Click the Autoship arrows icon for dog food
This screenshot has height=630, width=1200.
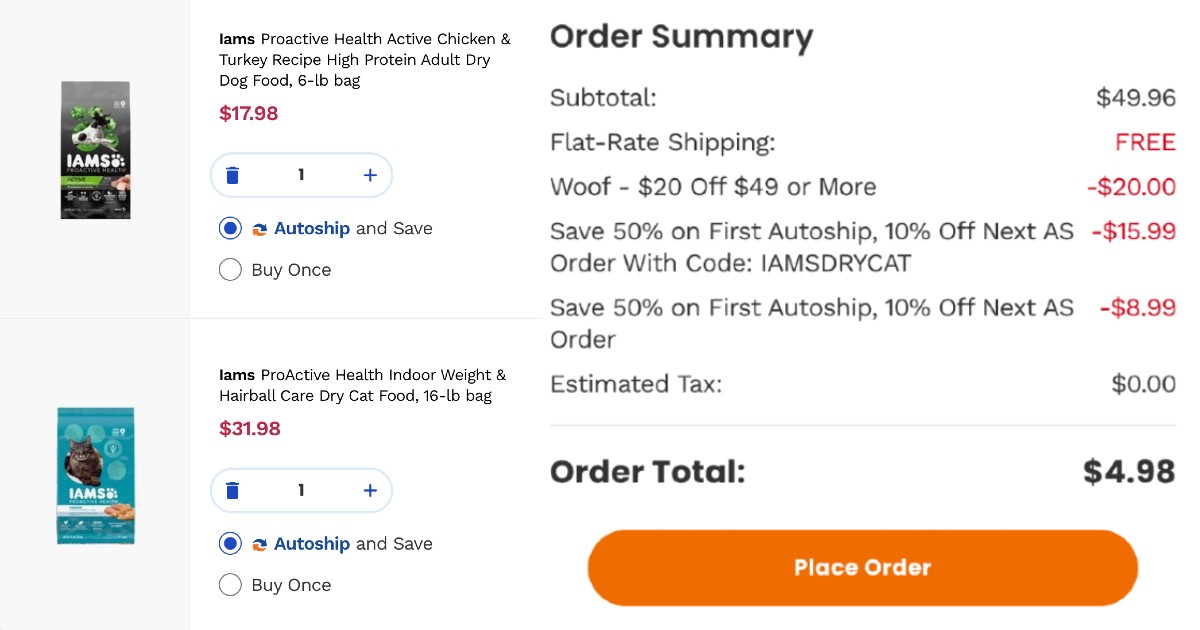pyautogui.click(x=260, y=229)
